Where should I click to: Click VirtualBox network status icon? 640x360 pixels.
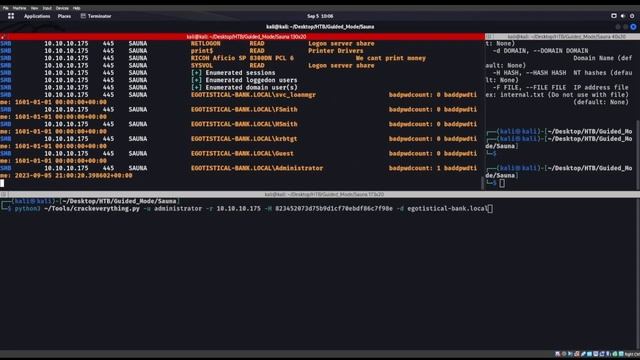(577, 354)
